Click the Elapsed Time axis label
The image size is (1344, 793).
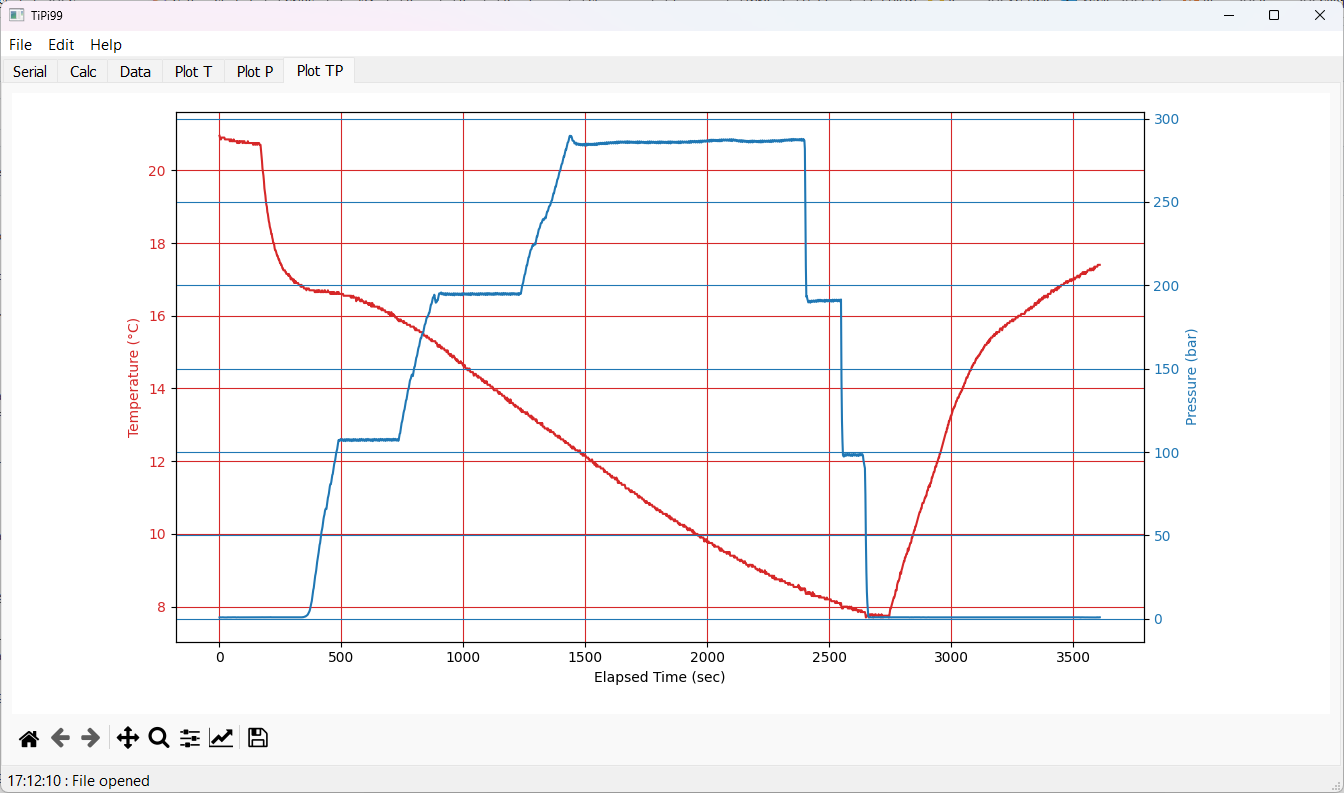[x=660, y=677]
